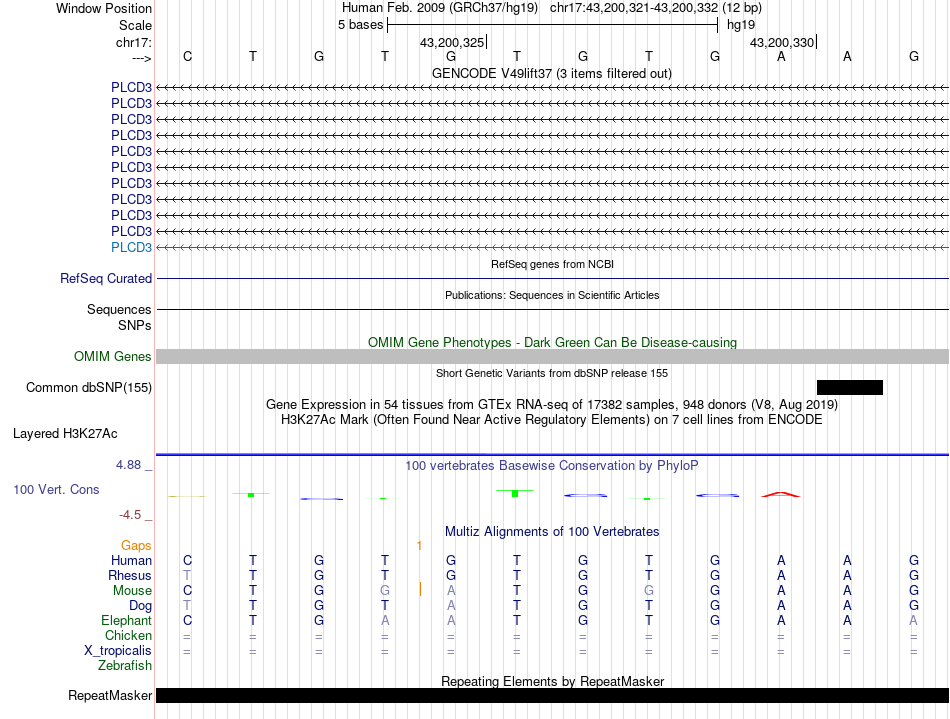Select the Layered H3K27Ac track label
950x719 pixels.
[x=65, y=434]
